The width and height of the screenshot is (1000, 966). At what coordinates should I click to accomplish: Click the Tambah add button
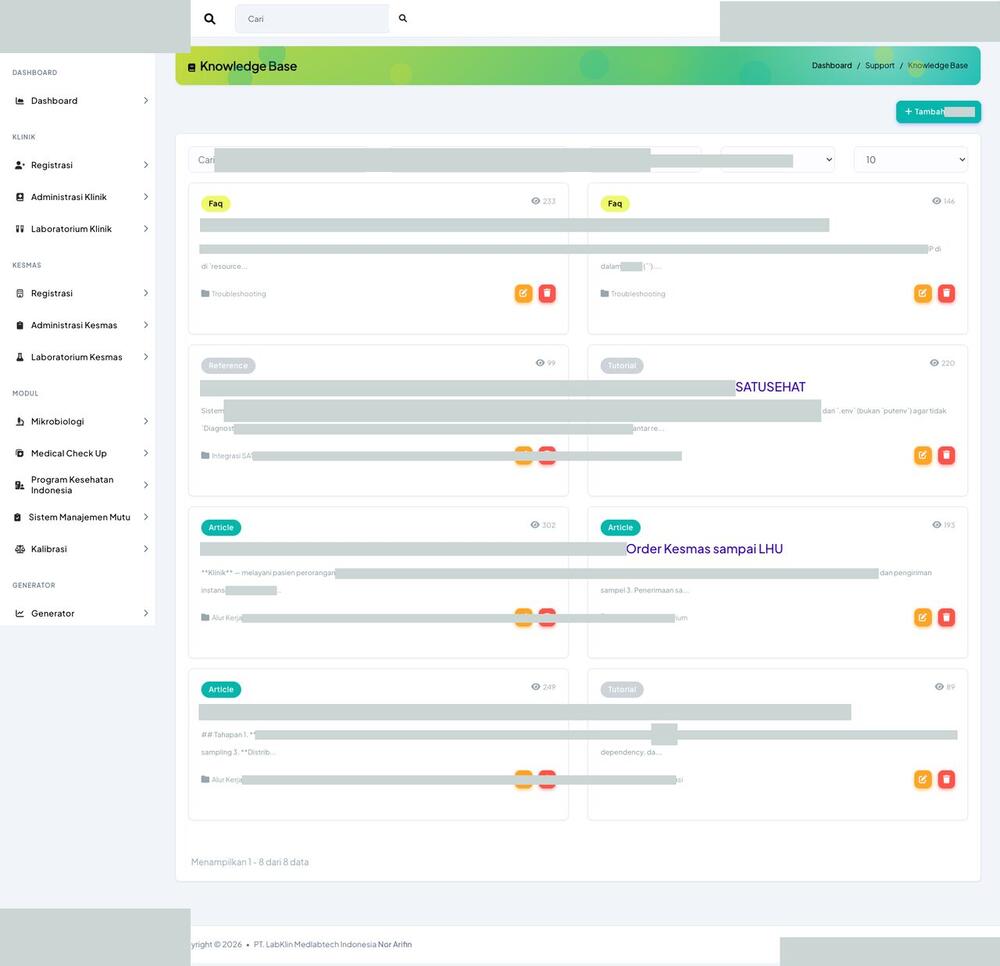pos(938,112)
